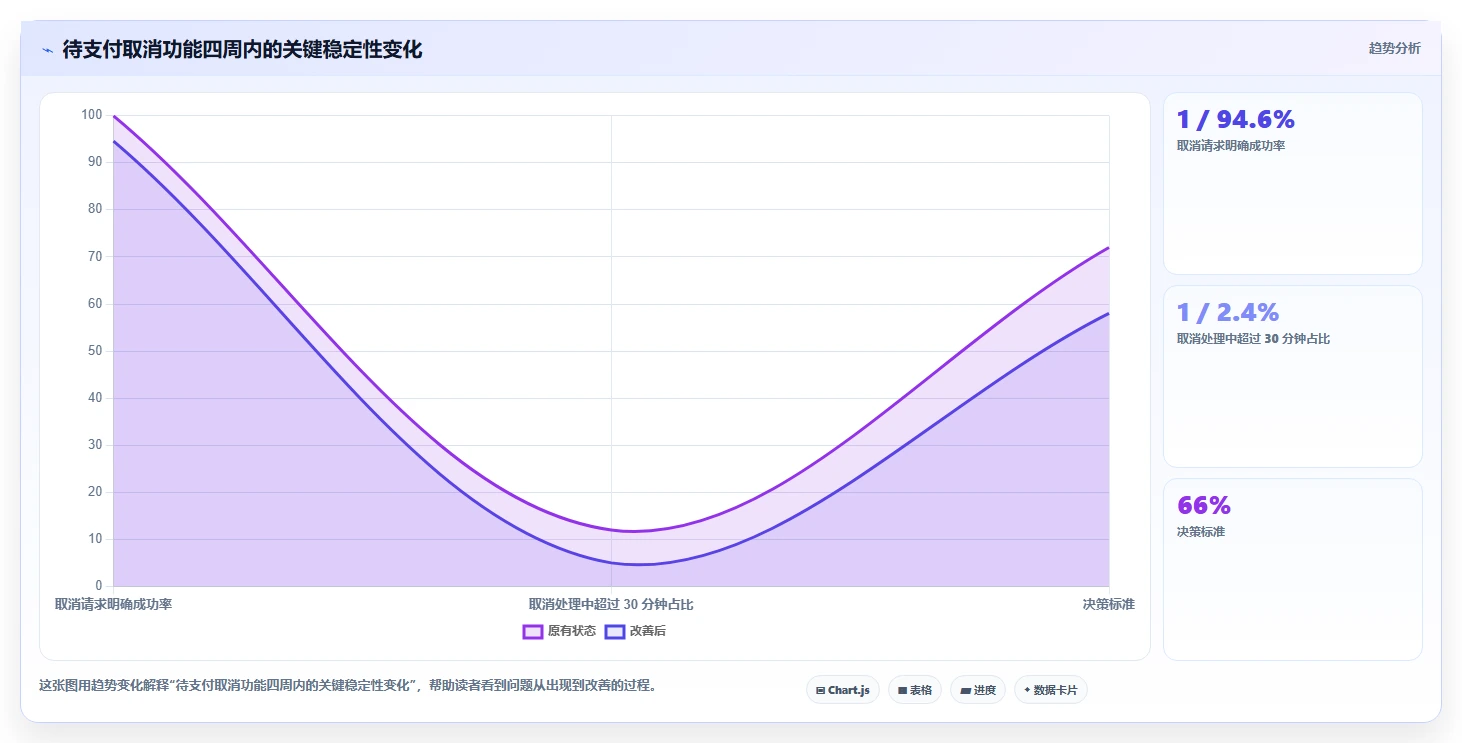This screenshot has width=1462, height=743.
Task: Click the 进度 tag chip
Action: (x=978, y=690)
